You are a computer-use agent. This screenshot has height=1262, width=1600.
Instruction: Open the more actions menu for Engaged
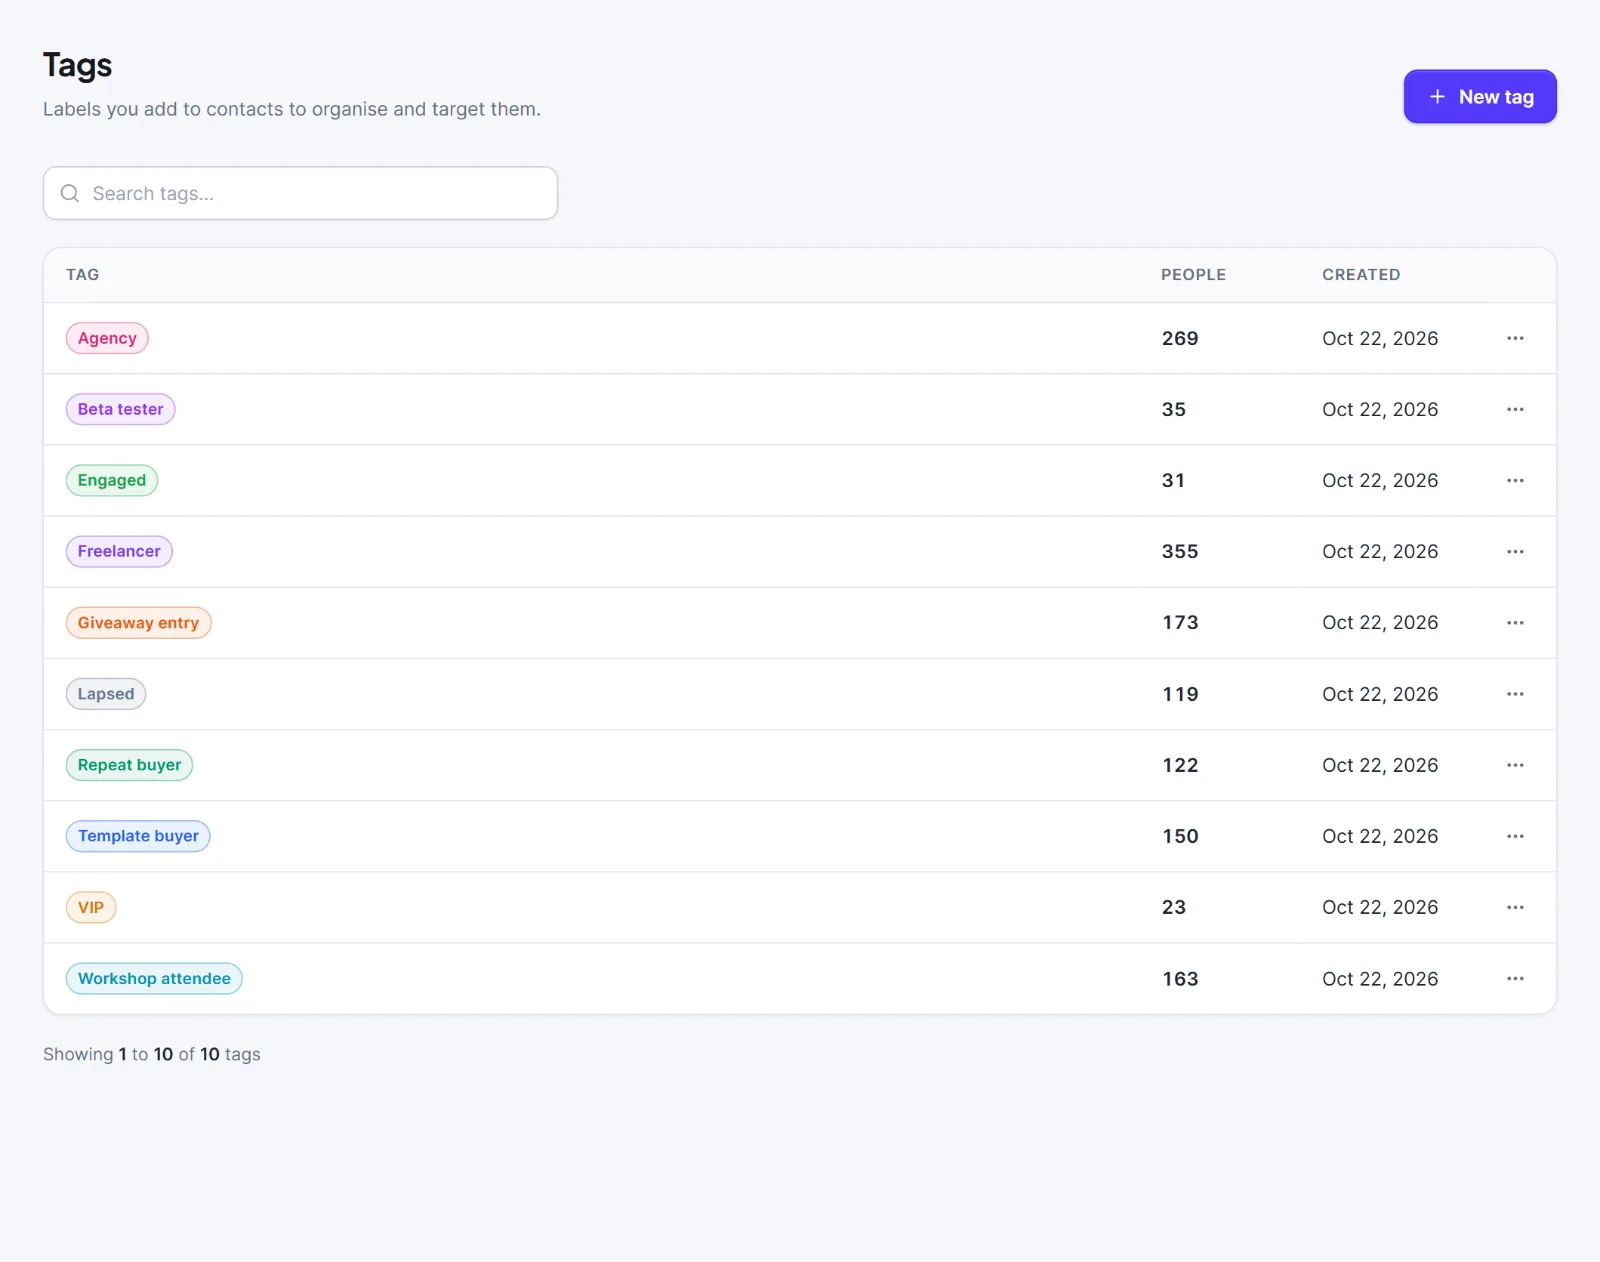pos(1515,480)
